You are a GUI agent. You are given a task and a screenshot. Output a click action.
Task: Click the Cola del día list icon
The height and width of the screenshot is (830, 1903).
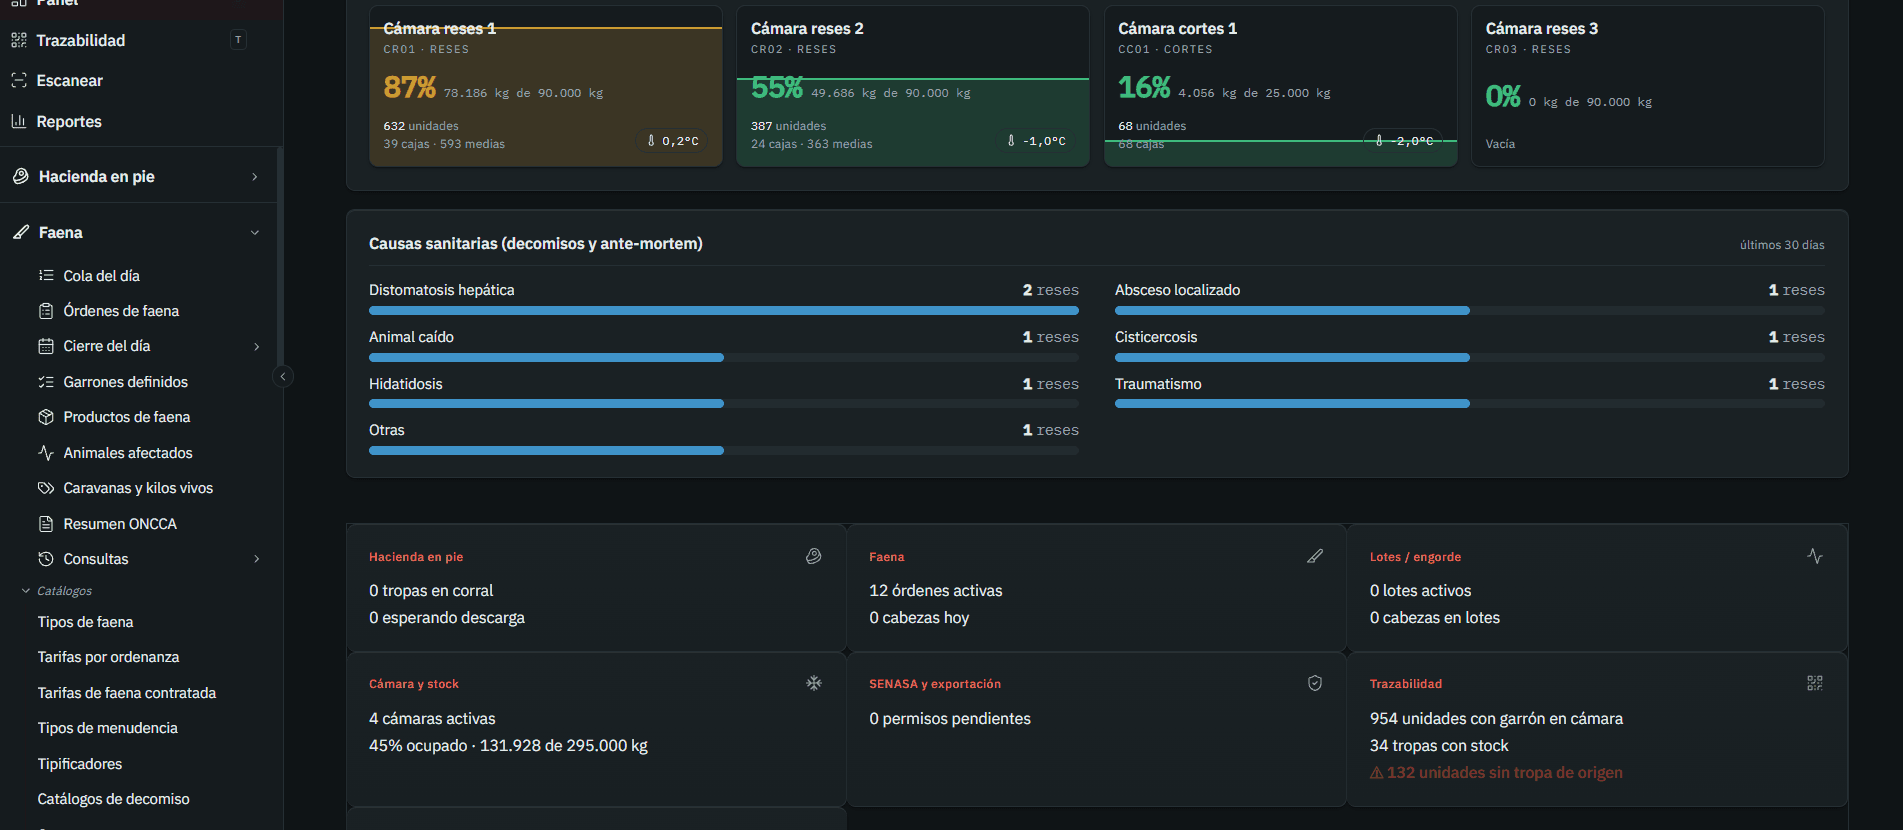pos(46,275)
